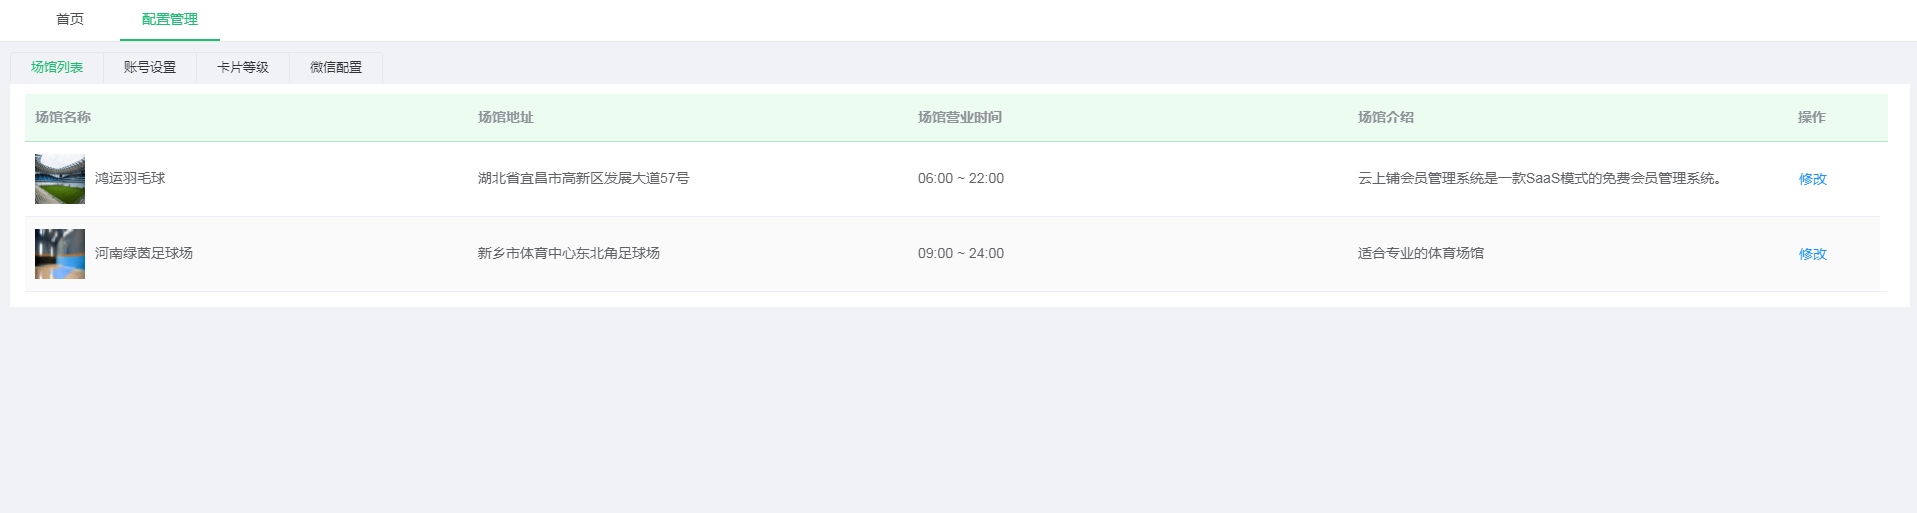
Task: Click the 河南绿茵足球场 venue thumbnail image
Action: click(x=60, y=254)
